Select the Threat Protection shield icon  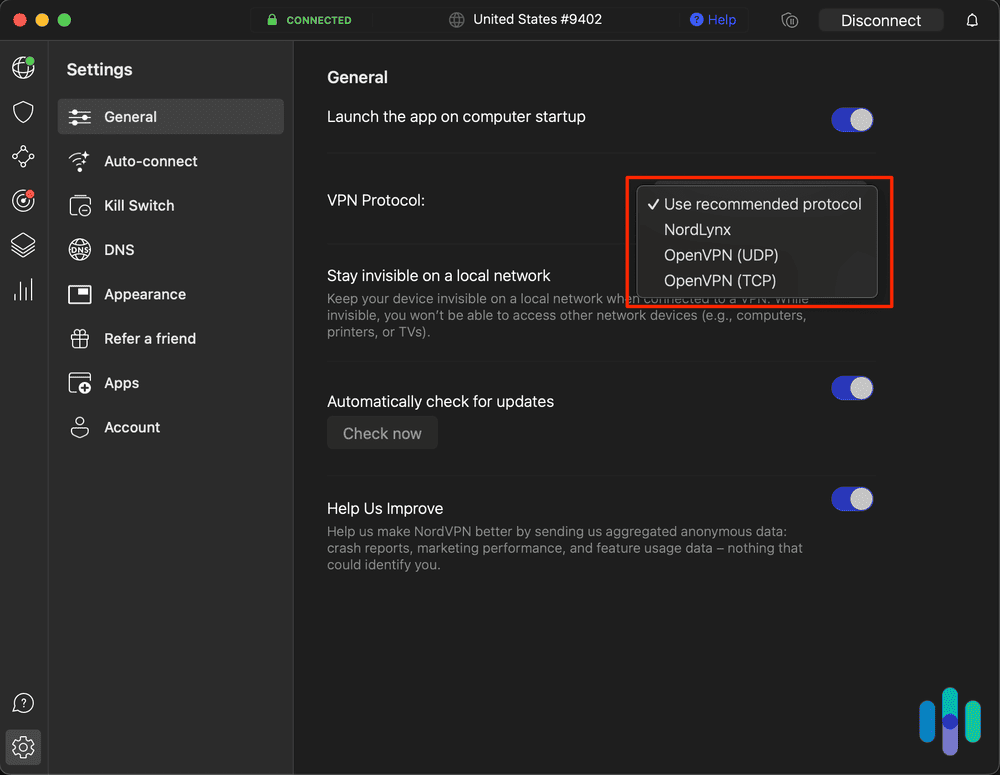[x=22, y=112]
